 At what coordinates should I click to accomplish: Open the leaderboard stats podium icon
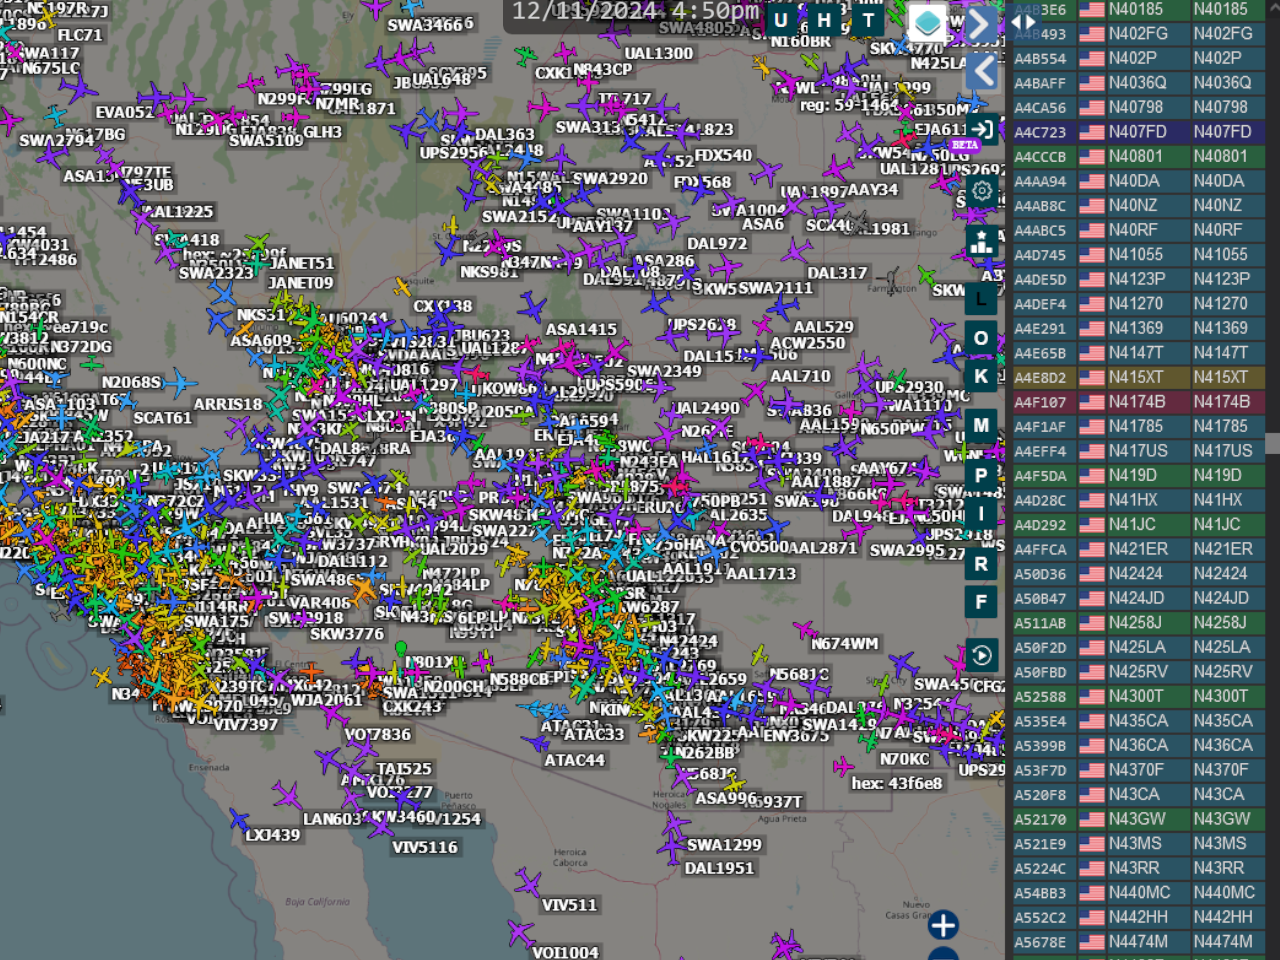click(x=982, y=242)
